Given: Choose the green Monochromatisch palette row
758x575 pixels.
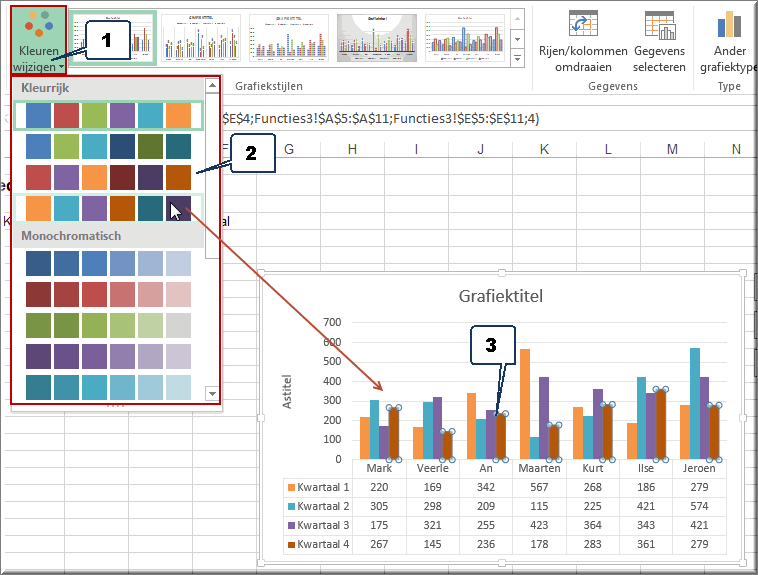Looking at the screenshot, I should 108,326.
